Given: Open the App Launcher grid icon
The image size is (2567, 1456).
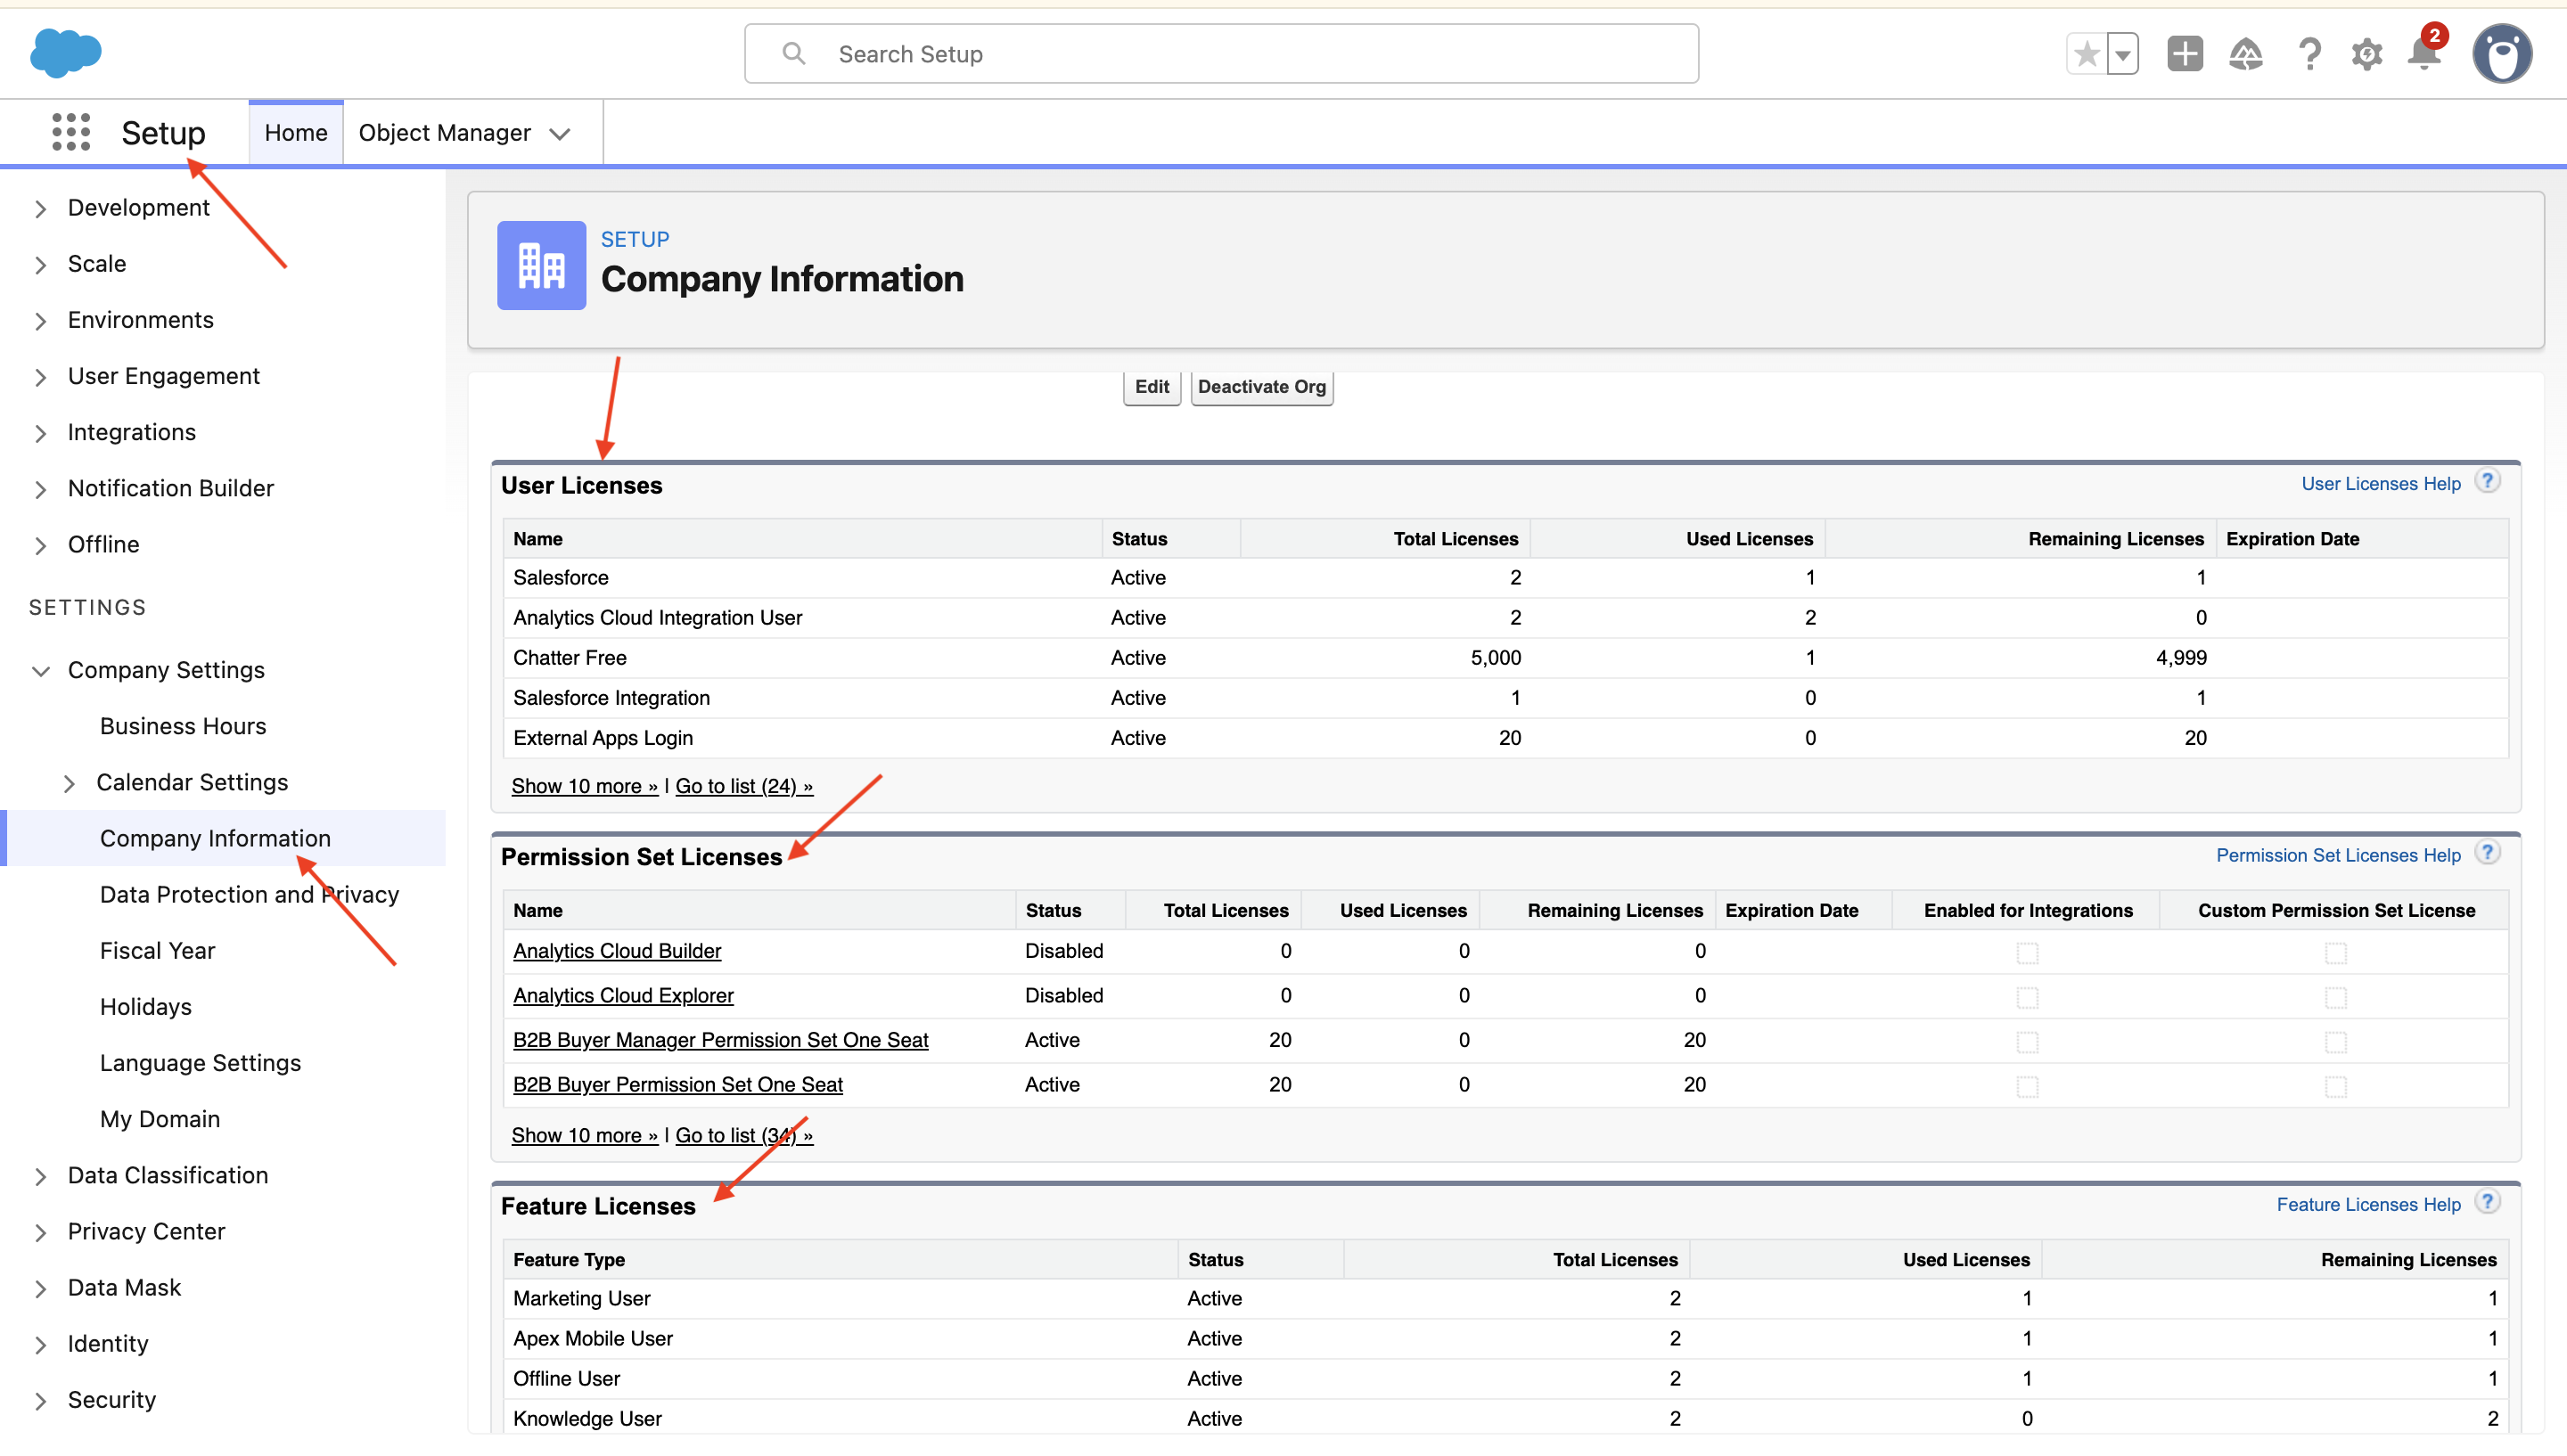Looking at the screenshot, I should click(x=71, y=132).
